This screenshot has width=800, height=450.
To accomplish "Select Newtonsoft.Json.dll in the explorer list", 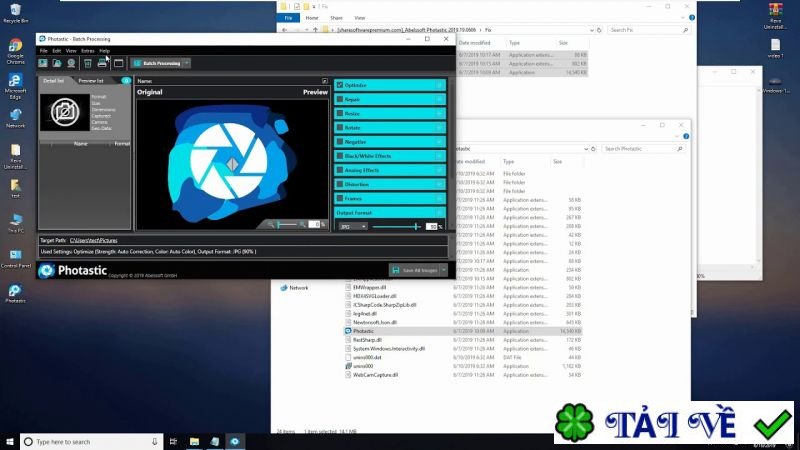I will [374, 322].
